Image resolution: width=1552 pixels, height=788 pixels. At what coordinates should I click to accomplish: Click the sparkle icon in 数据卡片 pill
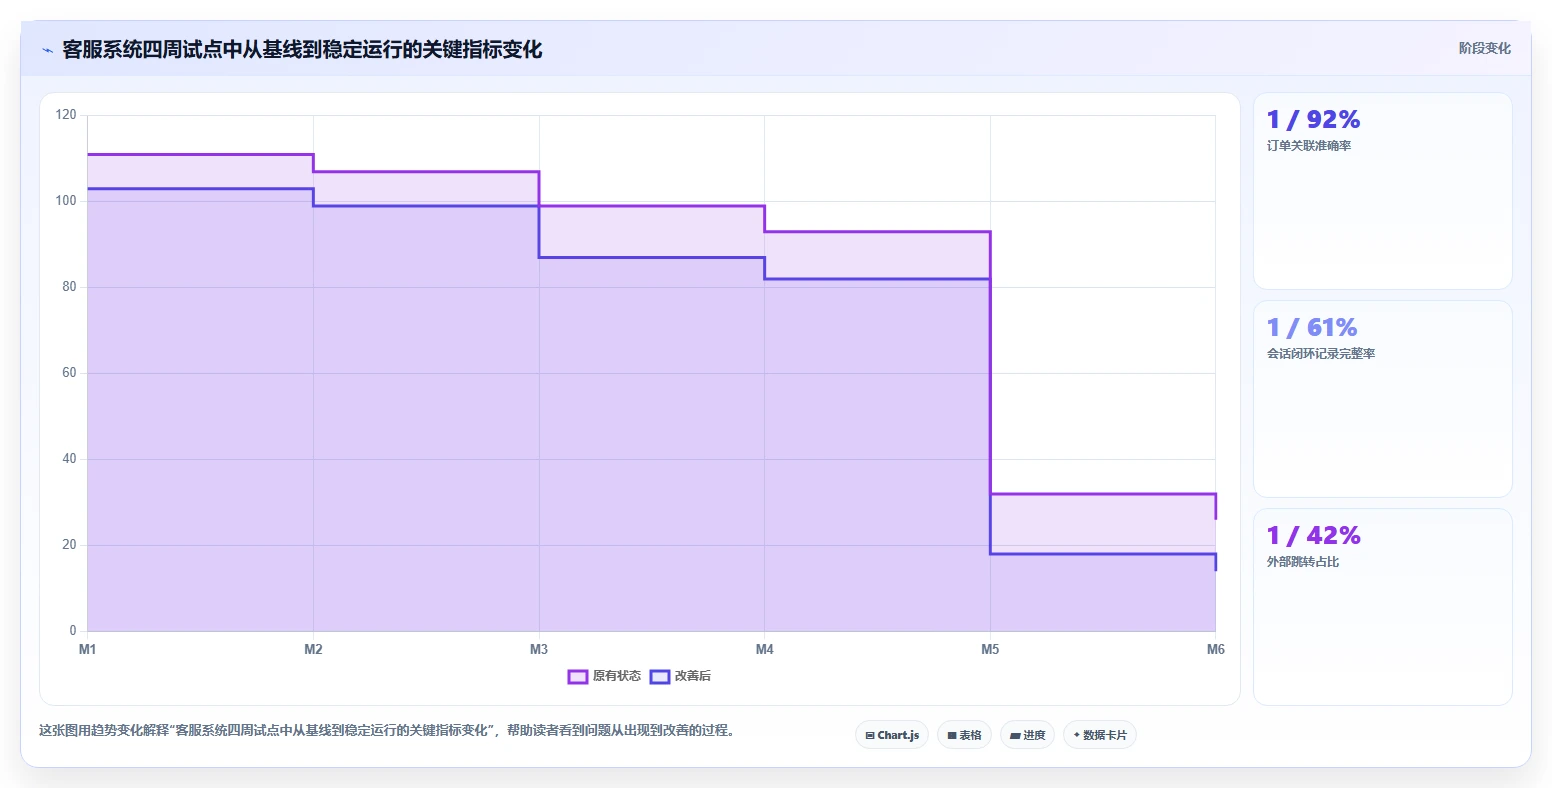coord(1077,735)
